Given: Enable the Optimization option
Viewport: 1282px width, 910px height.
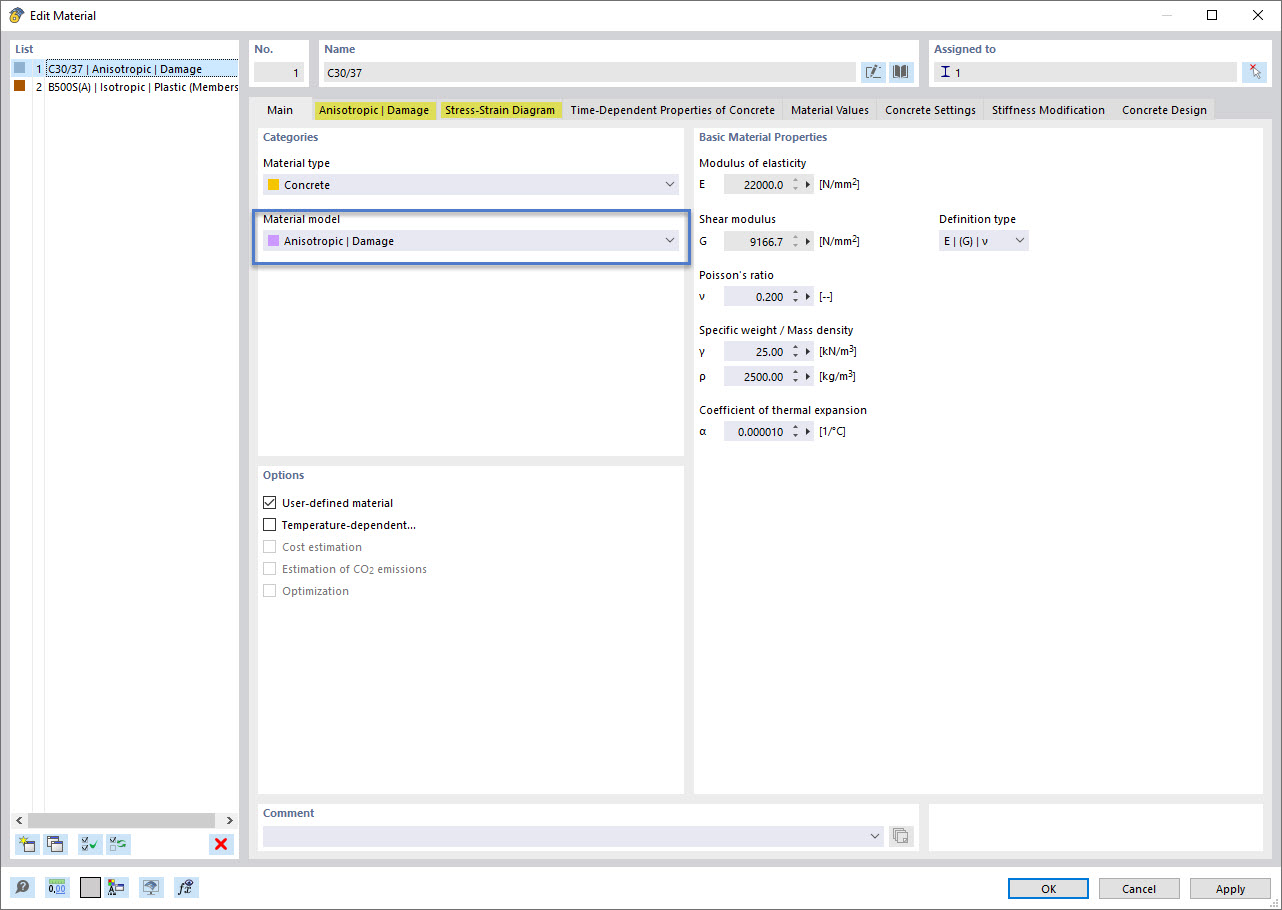Looking at the screenshot, I should pos(269,590).
